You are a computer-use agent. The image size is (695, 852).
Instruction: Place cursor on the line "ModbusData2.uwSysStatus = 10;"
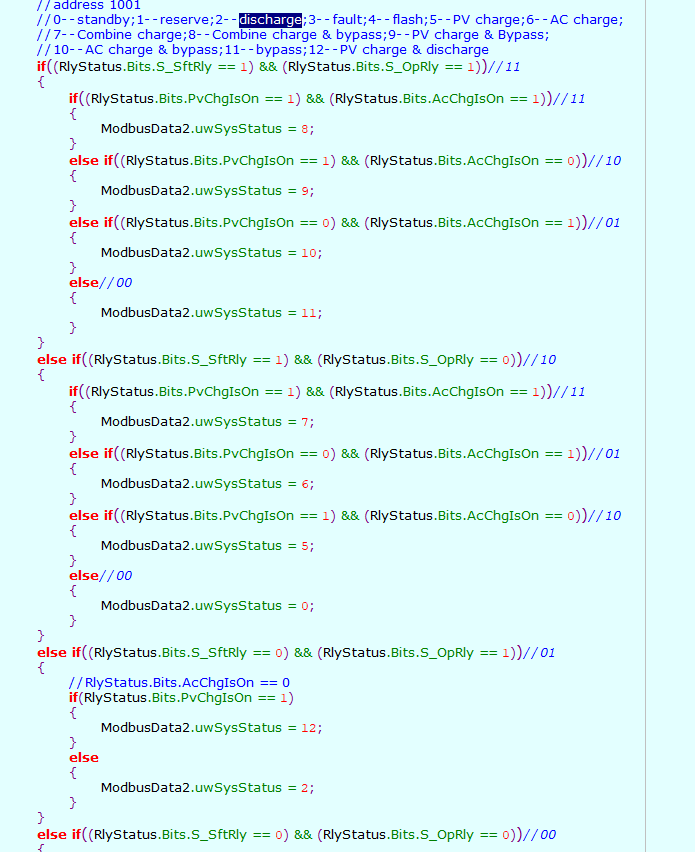211,253
